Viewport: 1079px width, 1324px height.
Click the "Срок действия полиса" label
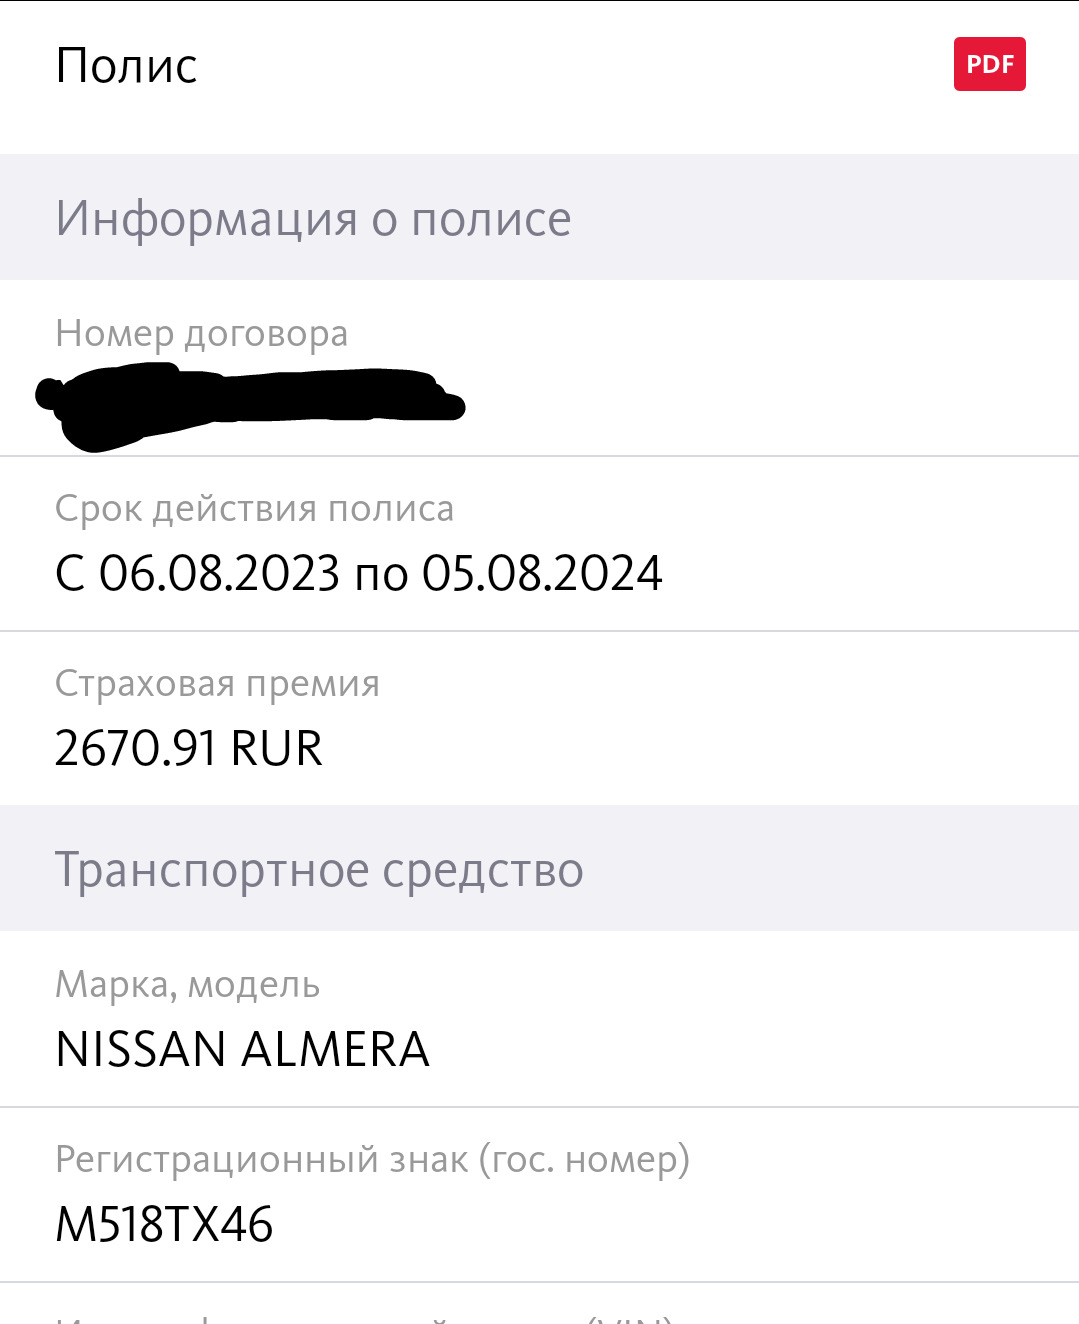(x=254, y=508)
